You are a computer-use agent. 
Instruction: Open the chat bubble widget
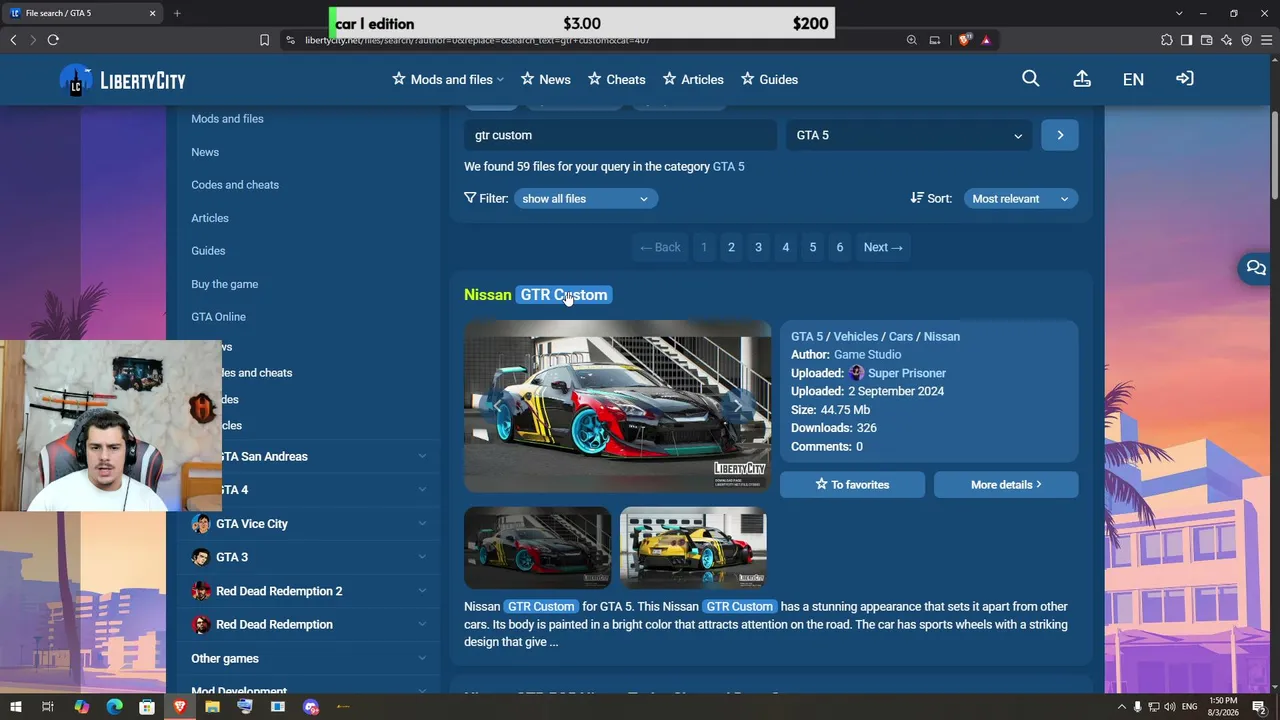[1256, 268]
